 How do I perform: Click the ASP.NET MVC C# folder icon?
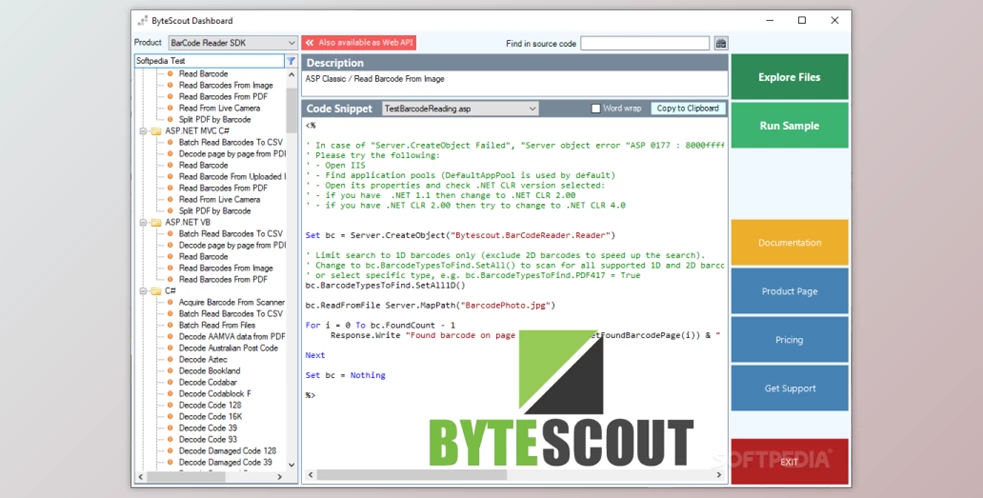pos(155,131)
